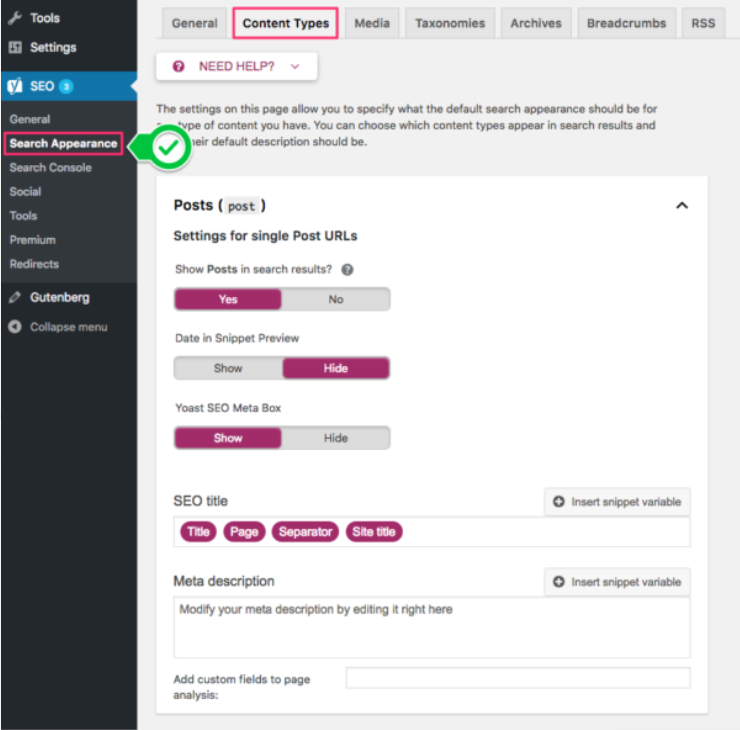Choose Show for Yoast SEO Meta Box

tap(228, 438)
